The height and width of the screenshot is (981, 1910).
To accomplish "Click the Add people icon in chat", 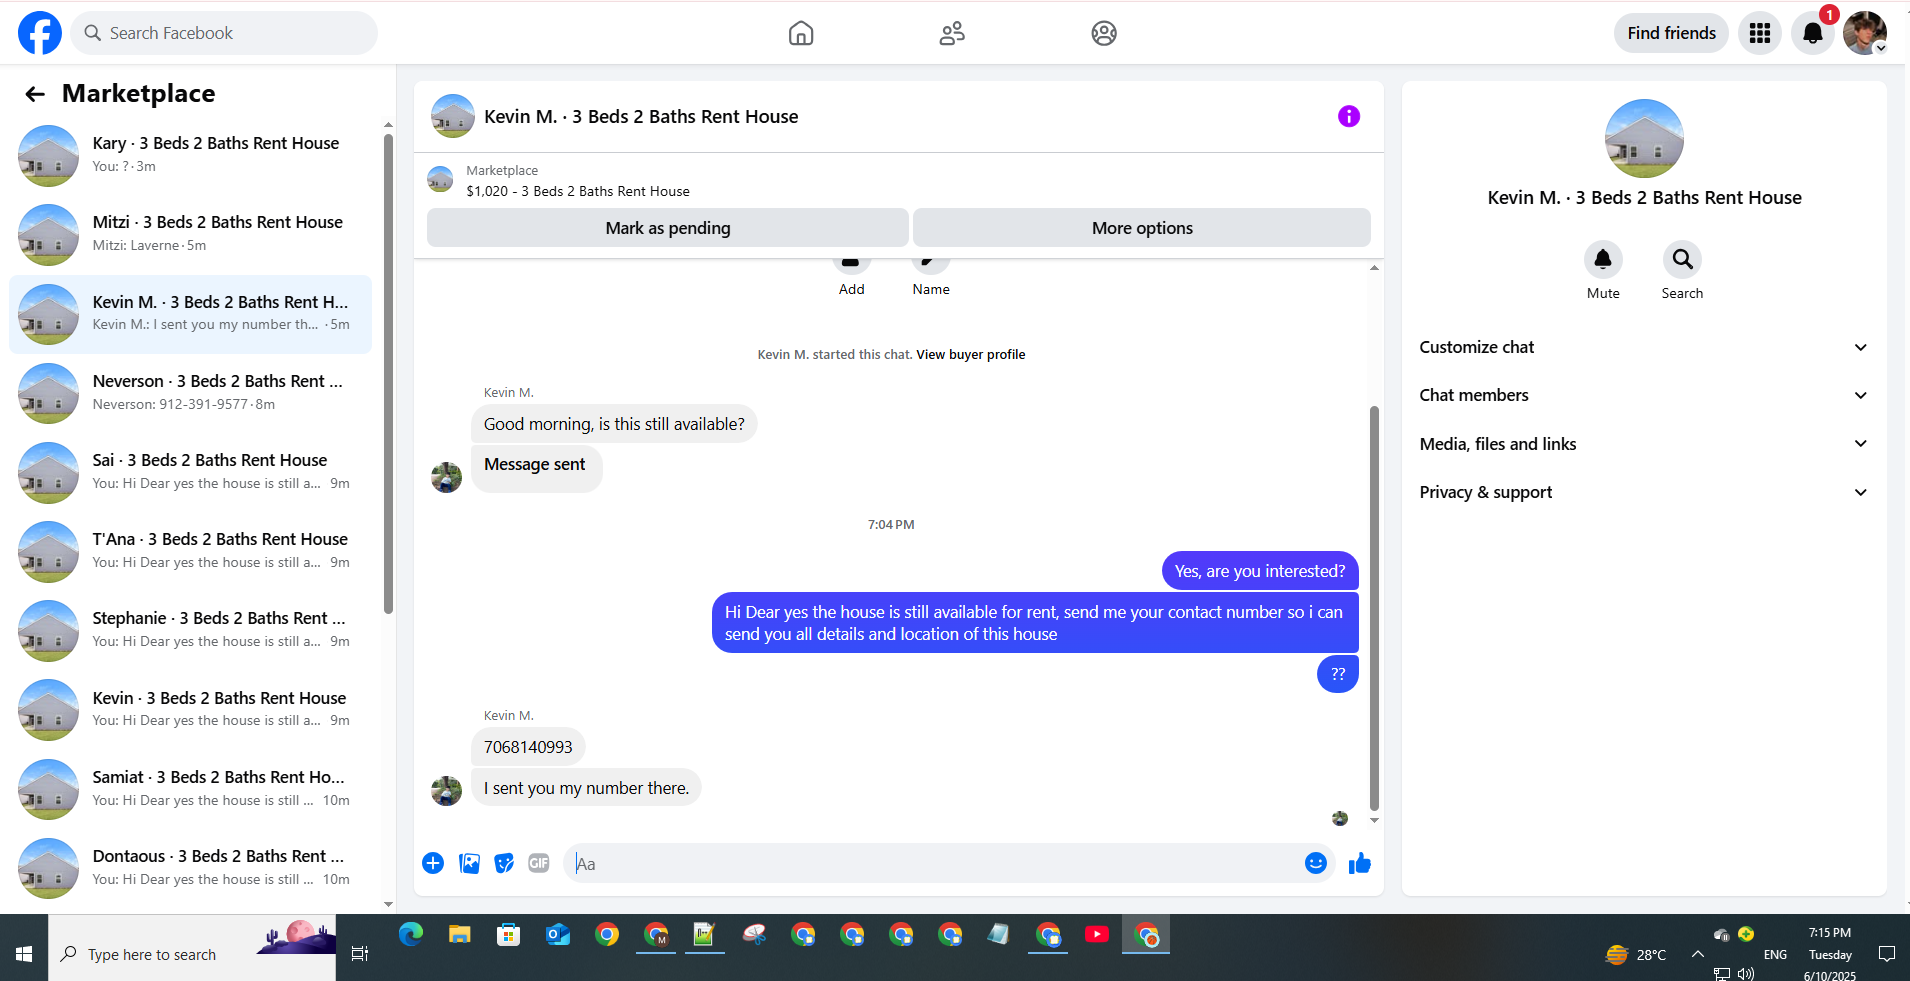I will click(x=851, y=266).
